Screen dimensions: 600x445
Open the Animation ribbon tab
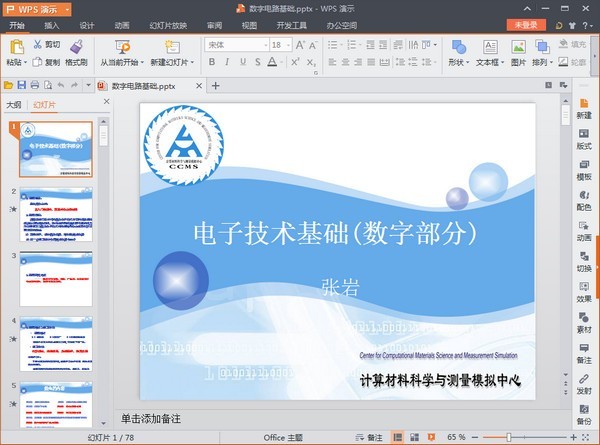coord(122,26)
